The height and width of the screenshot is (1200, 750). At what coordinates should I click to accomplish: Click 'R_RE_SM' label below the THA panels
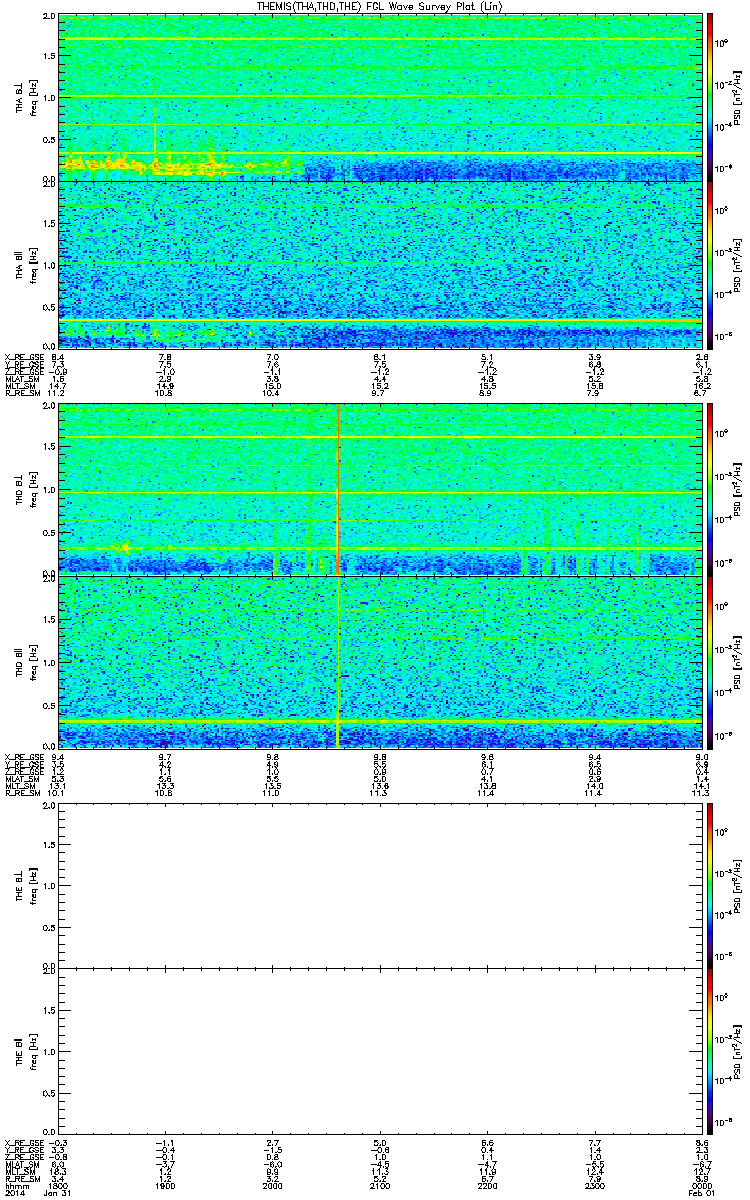[22, 394]
